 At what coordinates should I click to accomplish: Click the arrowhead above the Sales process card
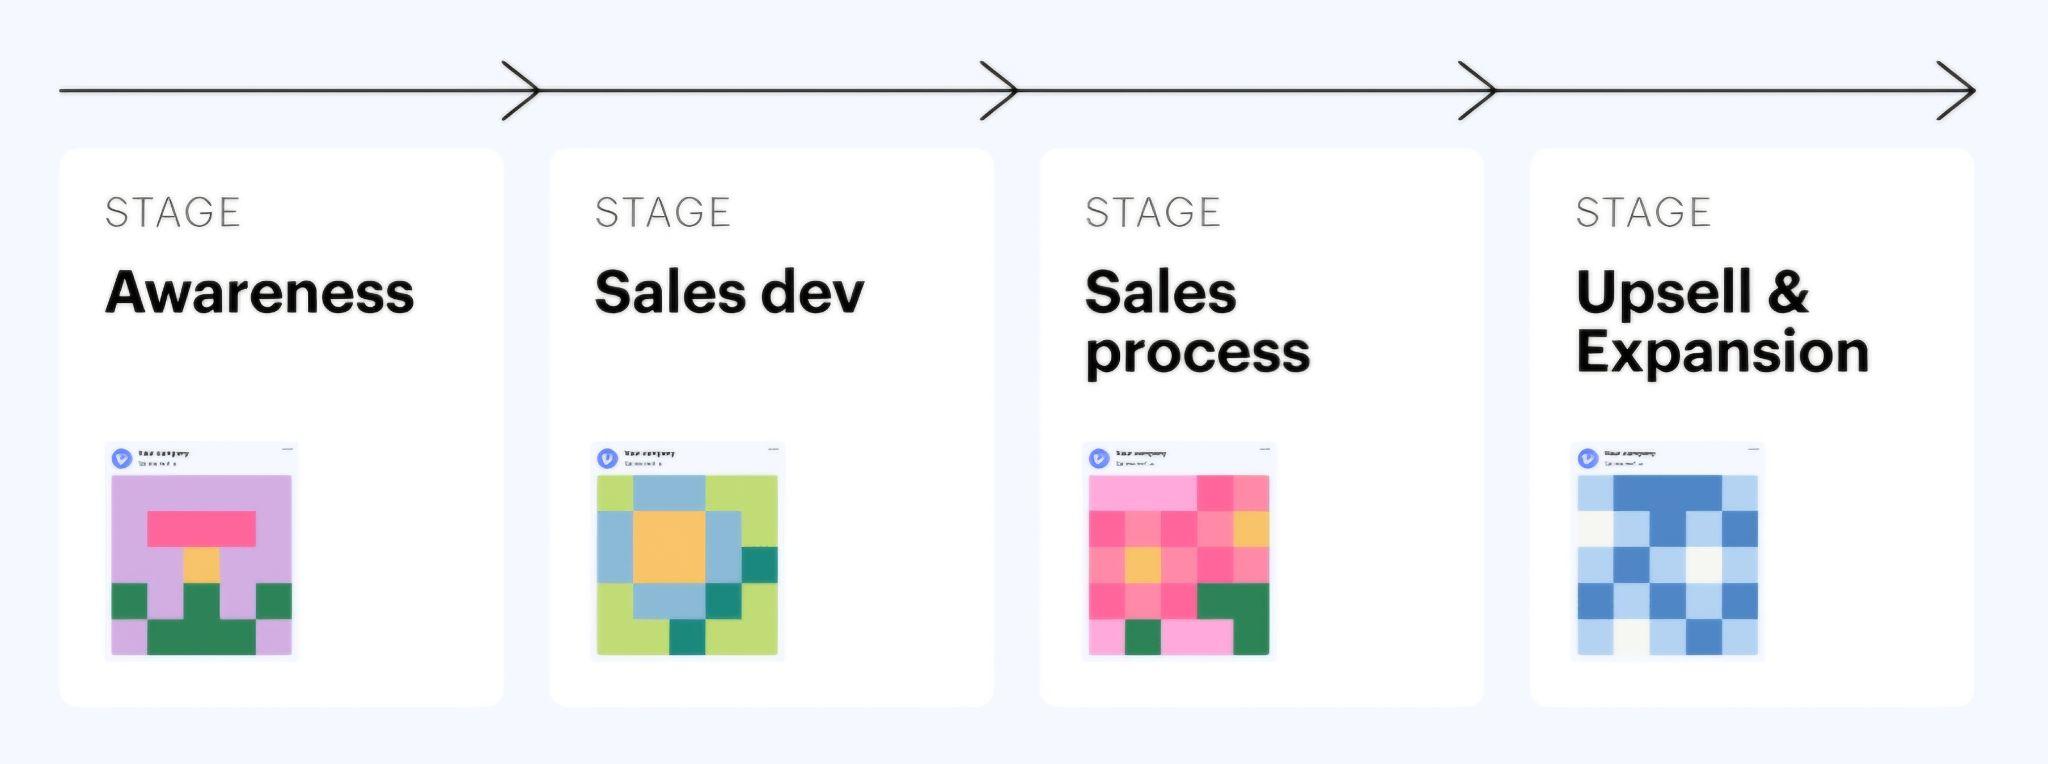pos(1478,91)
